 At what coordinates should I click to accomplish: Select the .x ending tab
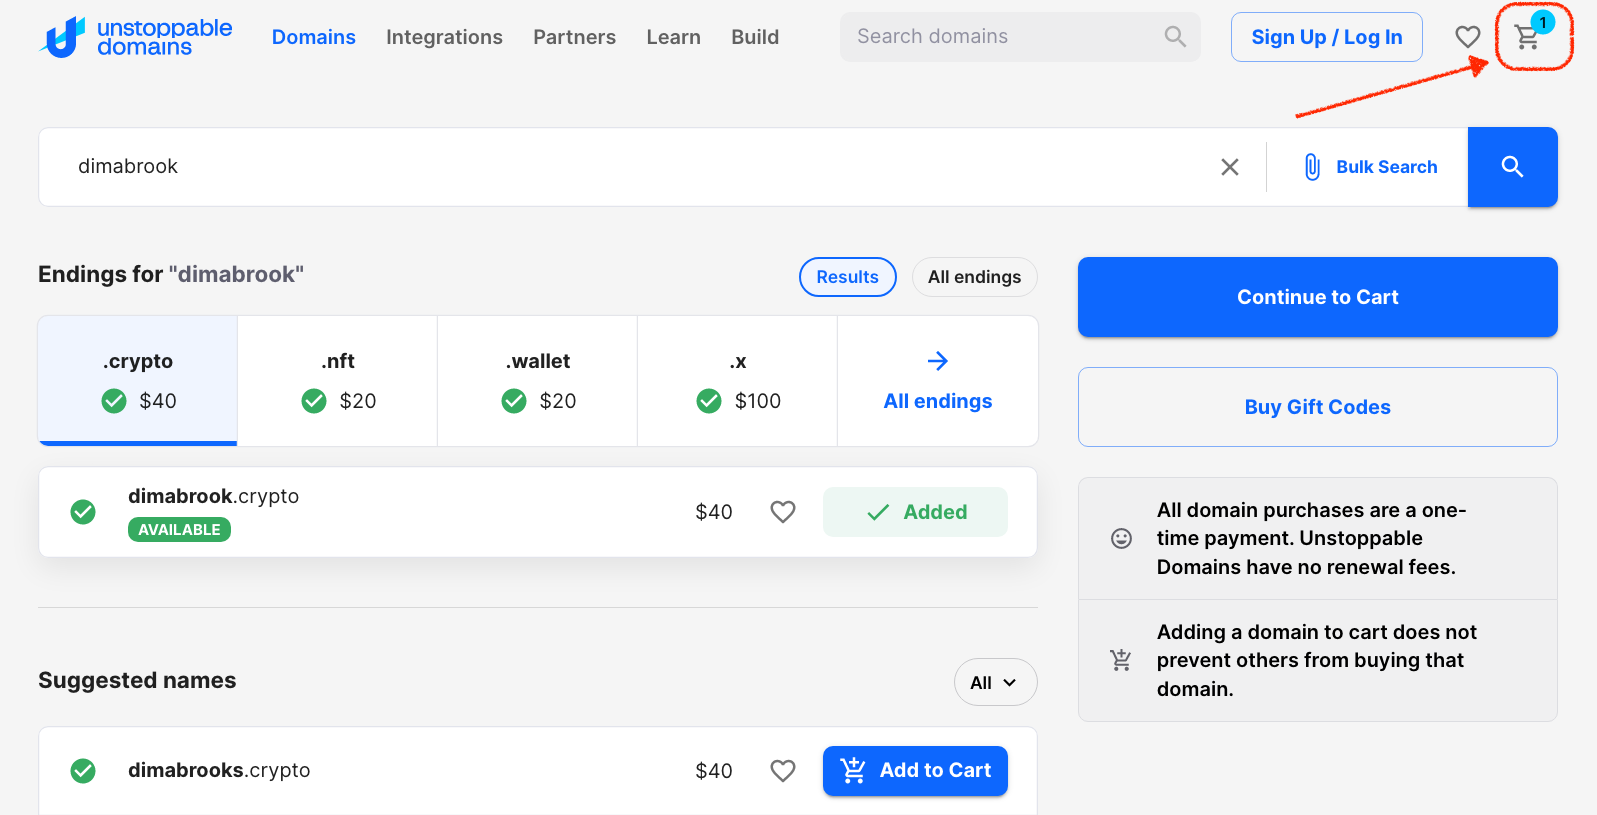[738, 381]
